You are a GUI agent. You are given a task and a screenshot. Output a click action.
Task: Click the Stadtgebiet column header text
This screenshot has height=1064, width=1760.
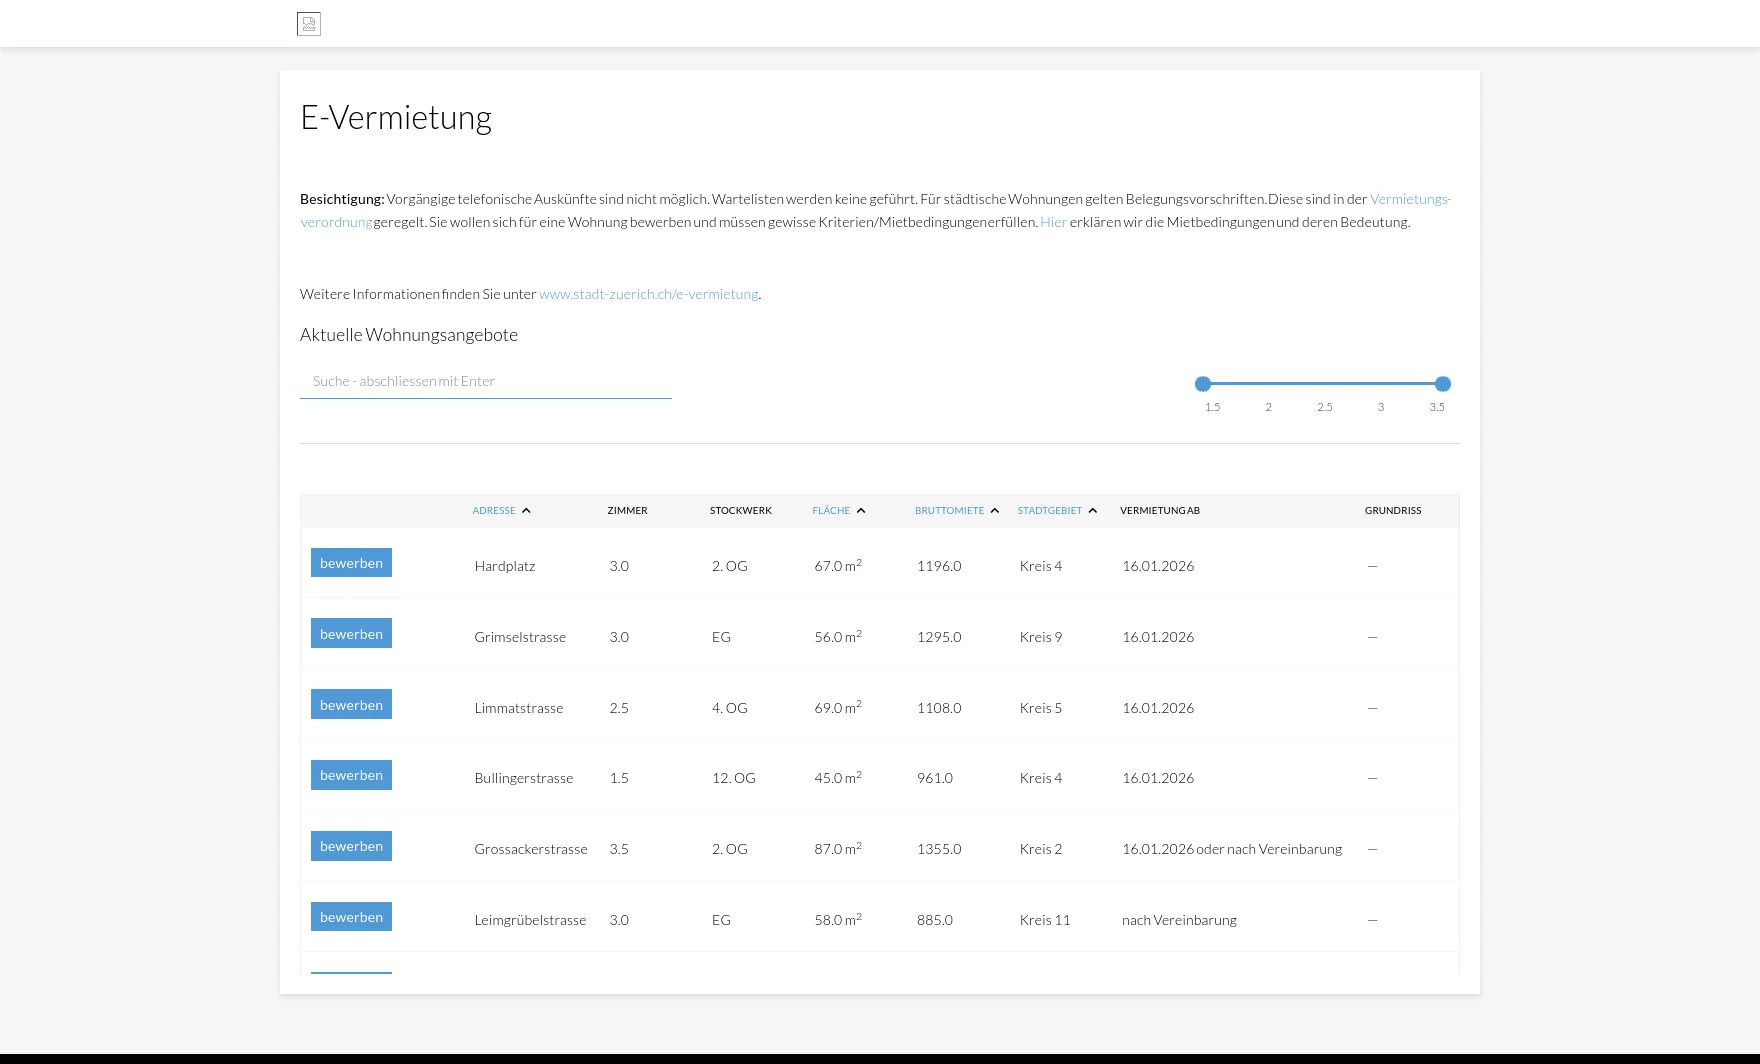1049,511
